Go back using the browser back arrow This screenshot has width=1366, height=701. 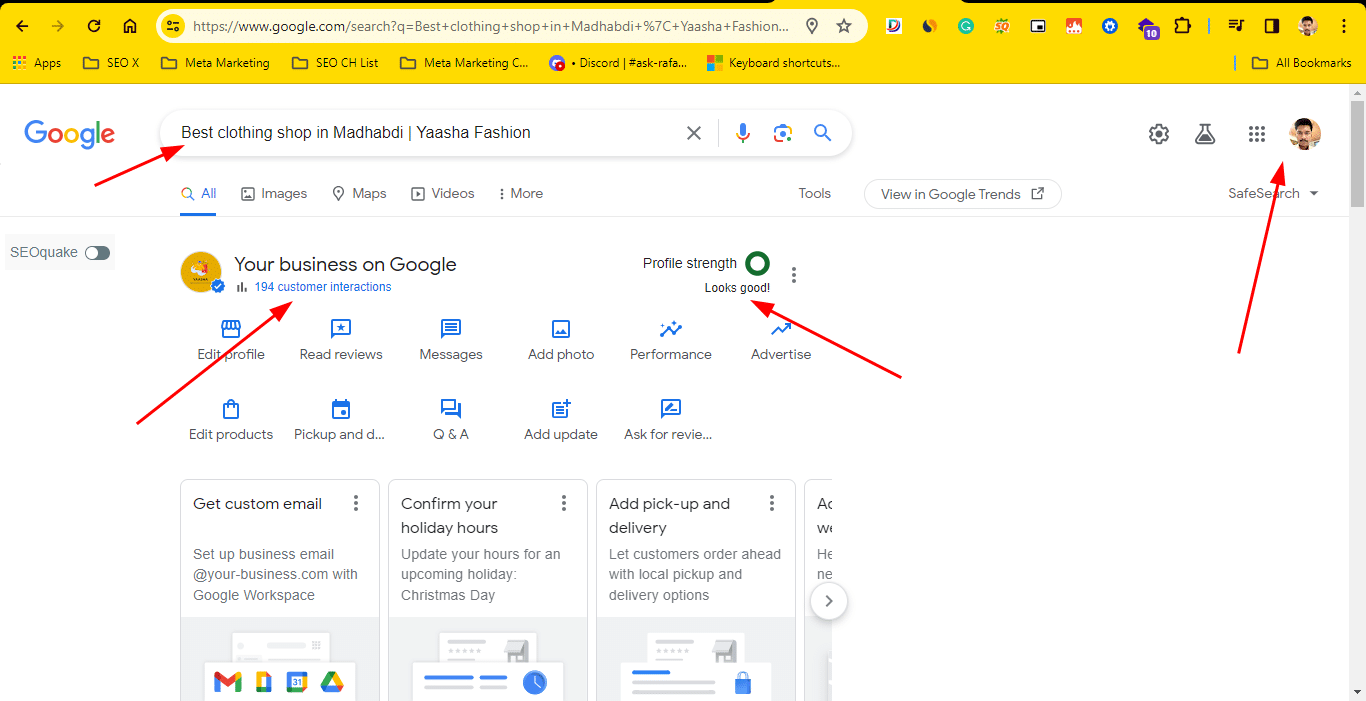(x=22, y=26)
